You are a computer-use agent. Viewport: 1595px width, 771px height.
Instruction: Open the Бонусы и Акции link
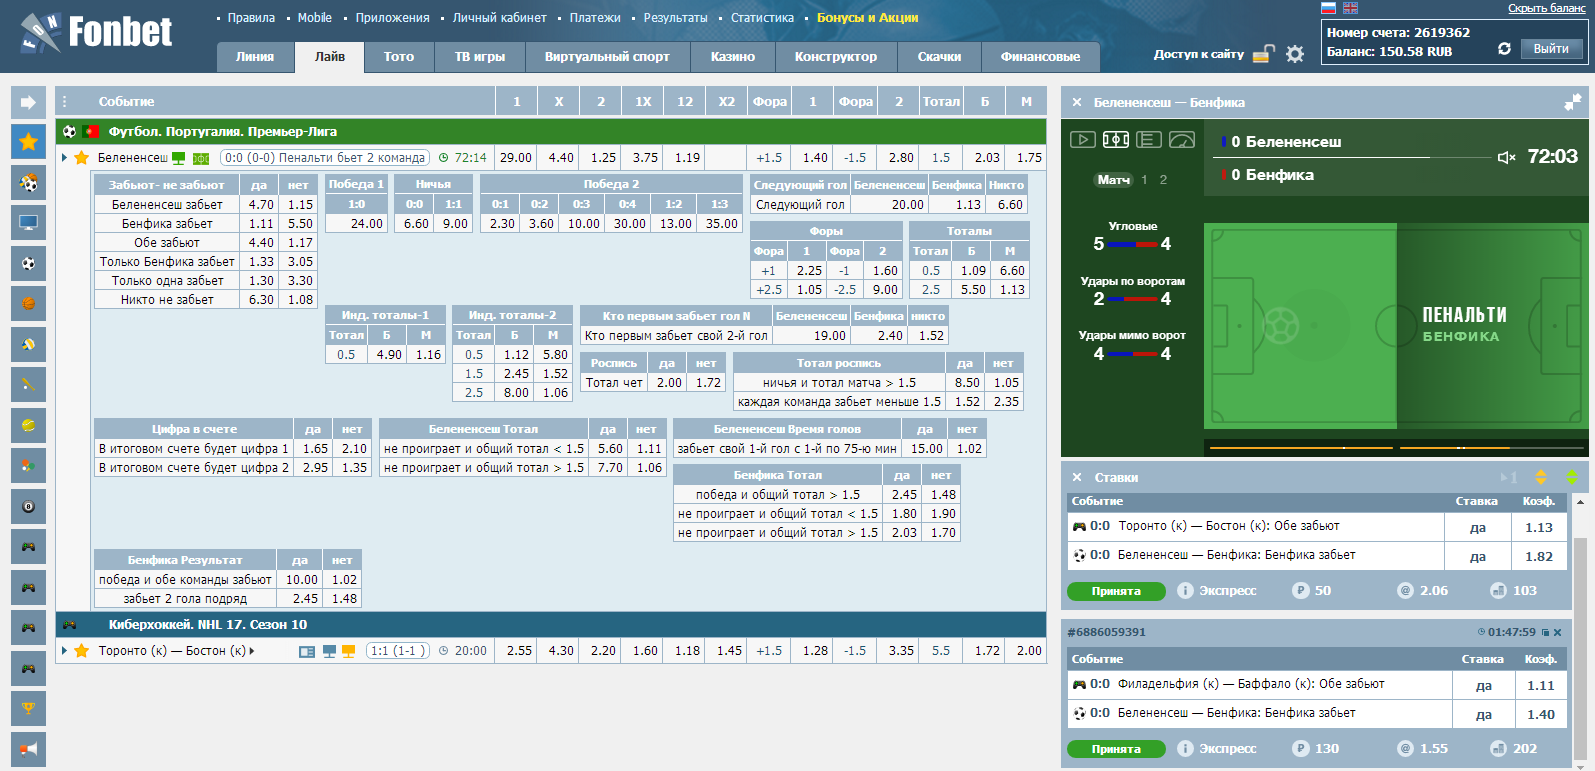pyautogui.click(x=867, y=18)
